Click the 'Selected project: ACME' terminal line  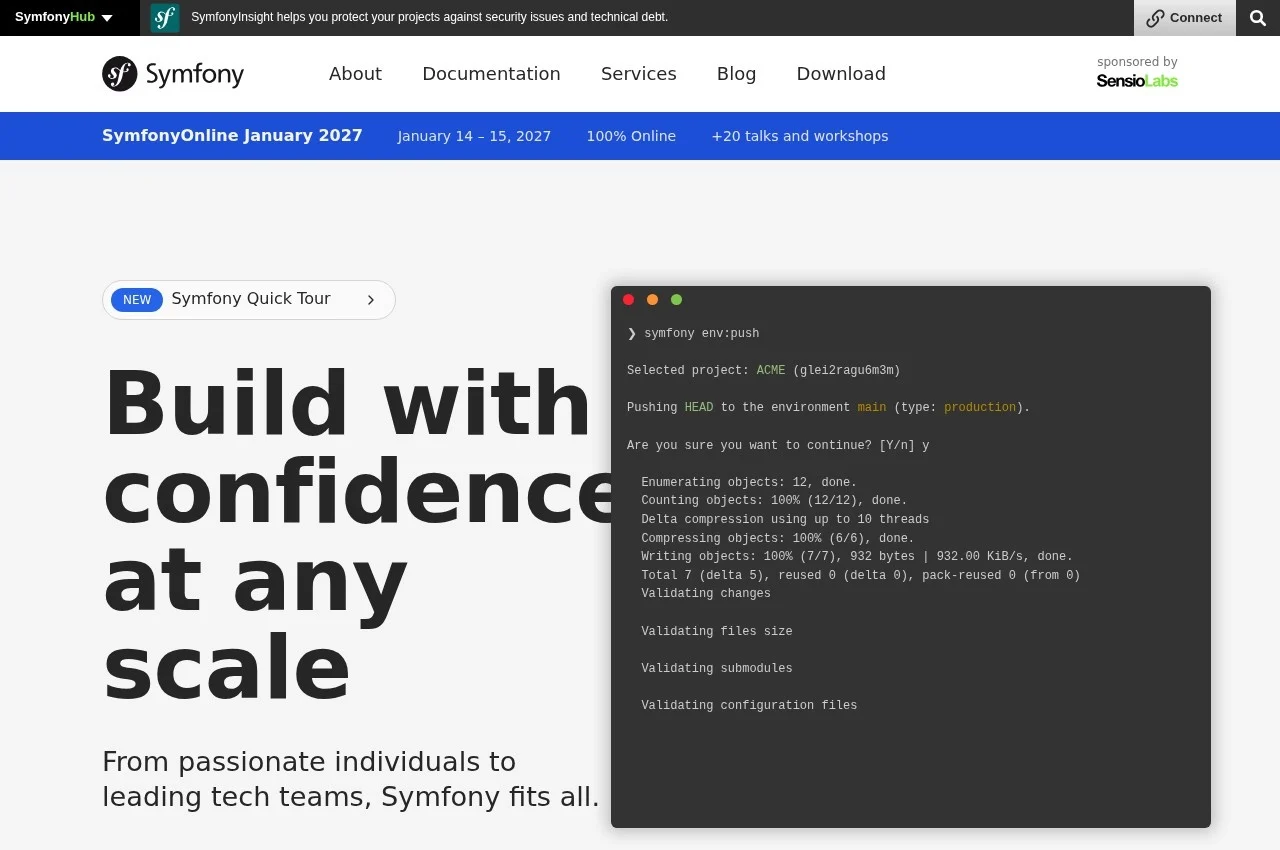point(764,371)
